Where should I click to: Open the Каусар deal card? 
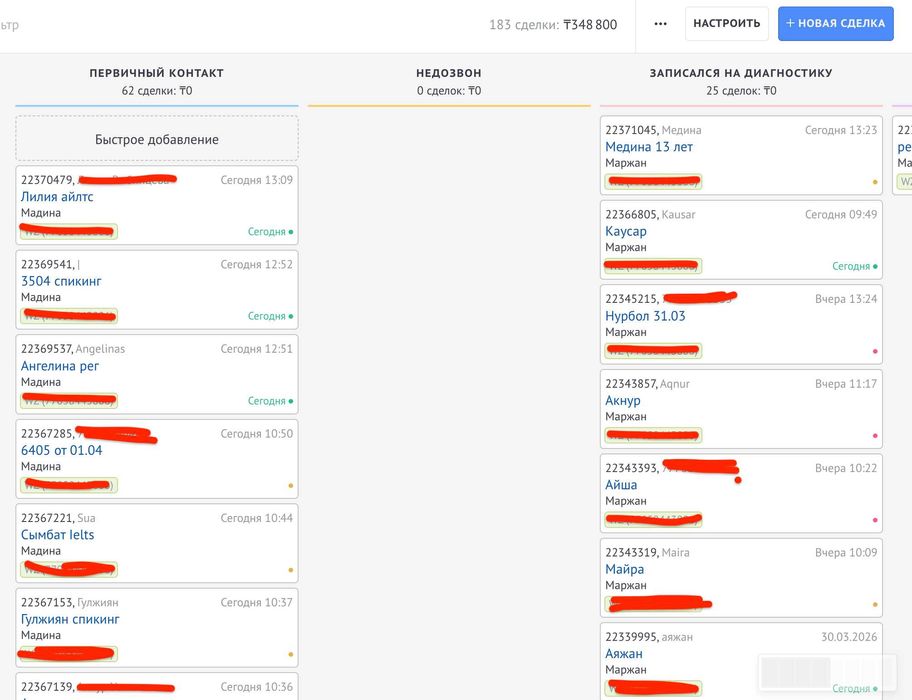[626, 231]
